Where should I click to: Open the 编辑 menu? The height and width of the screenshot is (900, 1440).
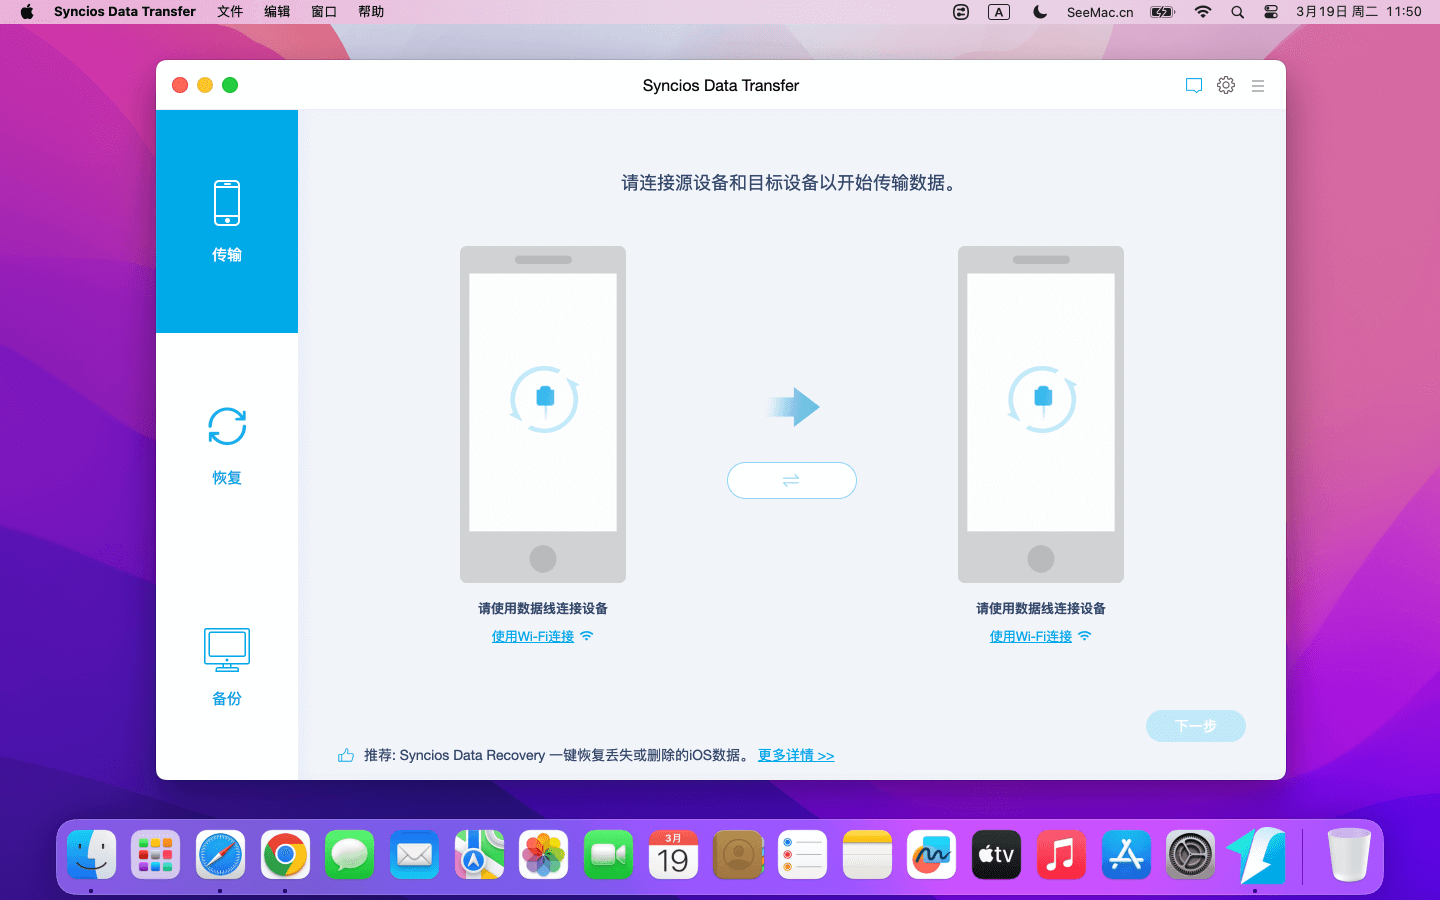(x=277, y=12)
